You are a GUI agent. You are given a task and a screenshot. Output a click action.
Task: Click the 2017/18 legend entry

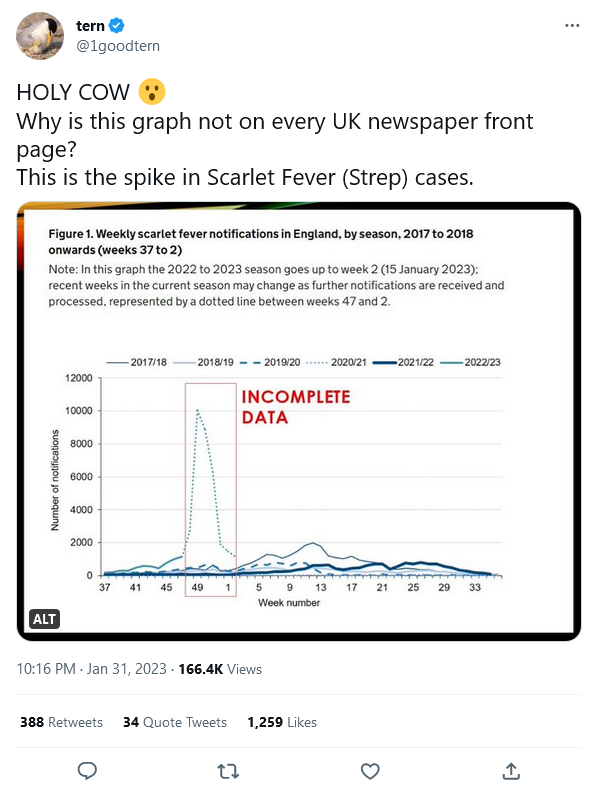[x=136, y=362]
